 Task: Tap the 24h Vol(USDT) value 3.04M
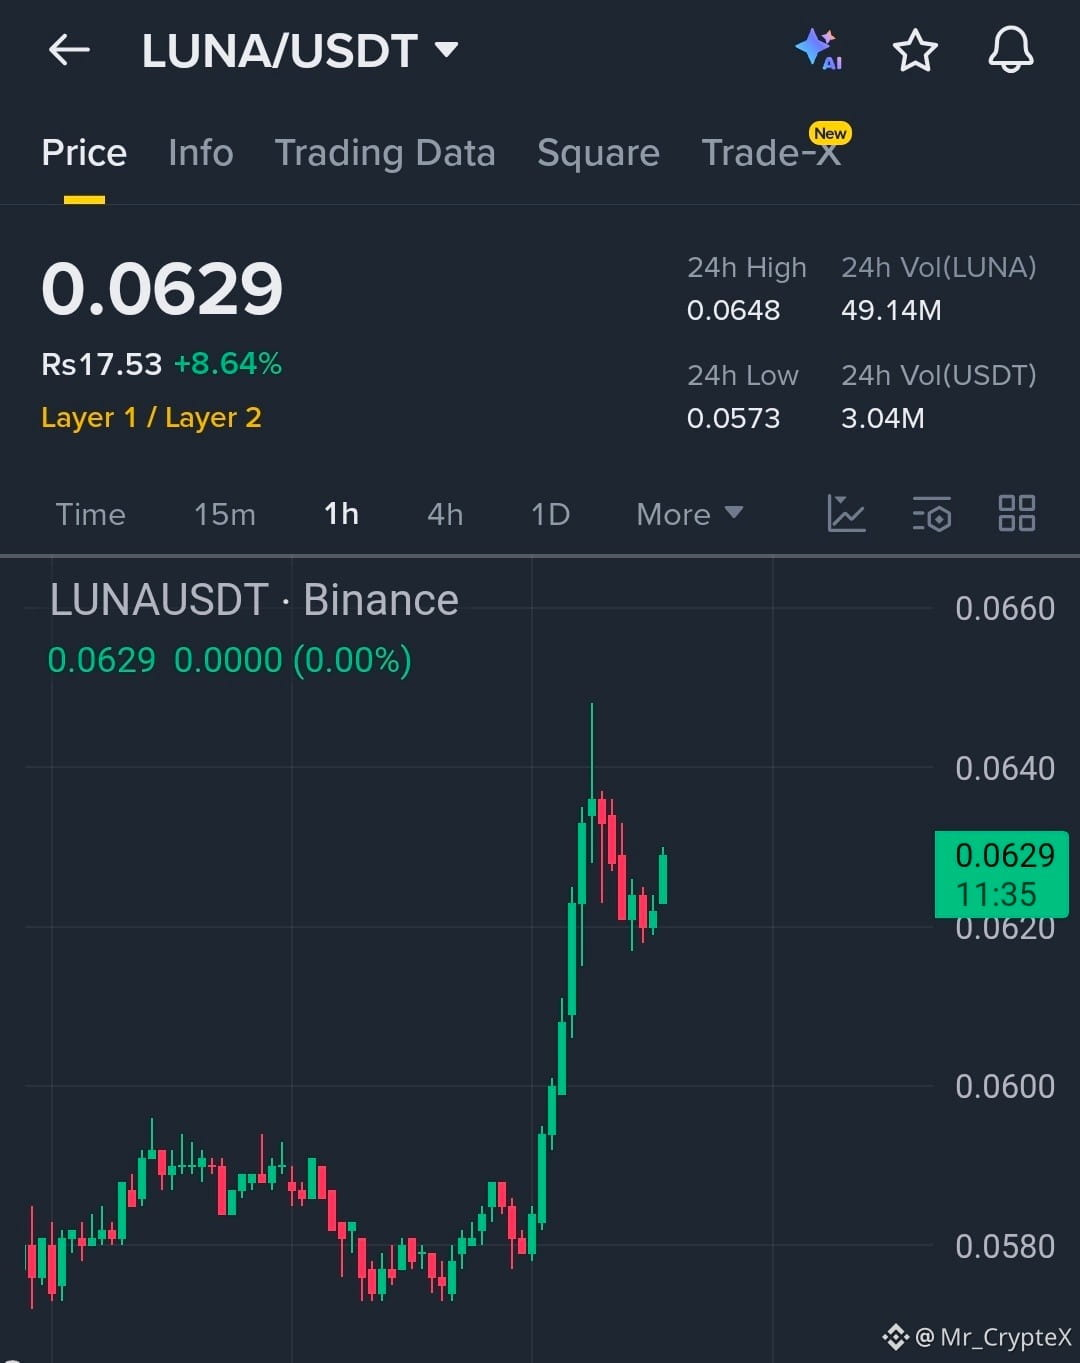coord(882,418)
